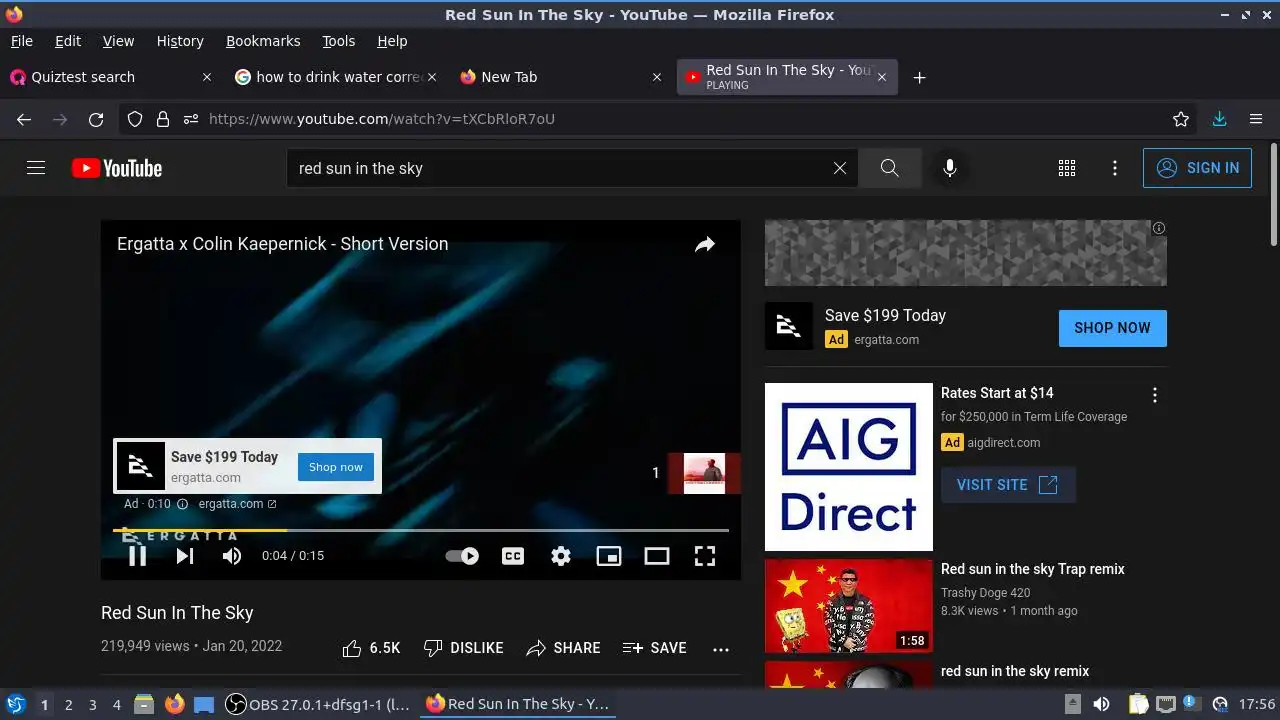Open the Help menu

[x=392, y=41]
